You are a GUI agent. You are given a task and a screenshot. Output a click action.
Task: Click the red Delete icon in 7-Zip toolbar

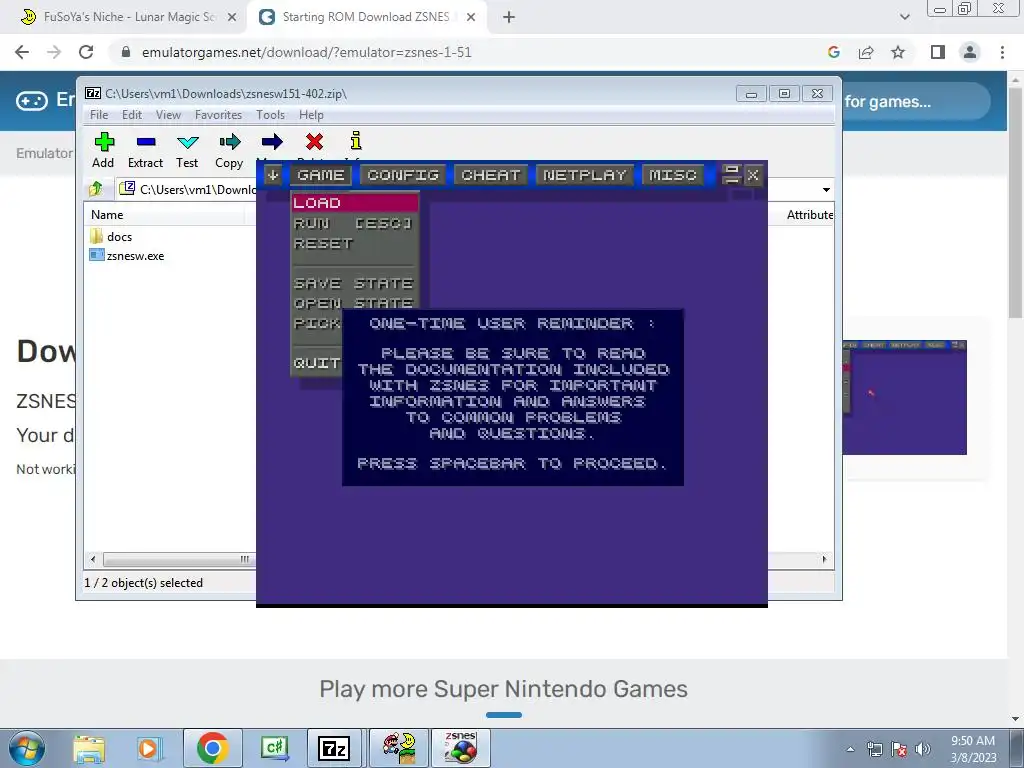314,142
